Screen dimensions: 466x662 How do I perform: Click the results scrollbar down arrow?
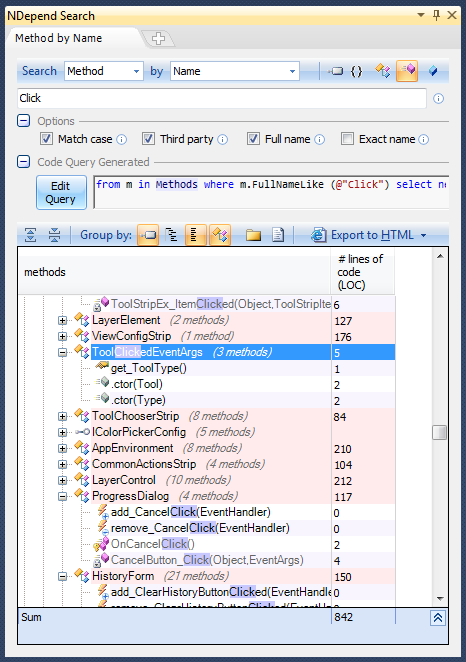(440, 599)
